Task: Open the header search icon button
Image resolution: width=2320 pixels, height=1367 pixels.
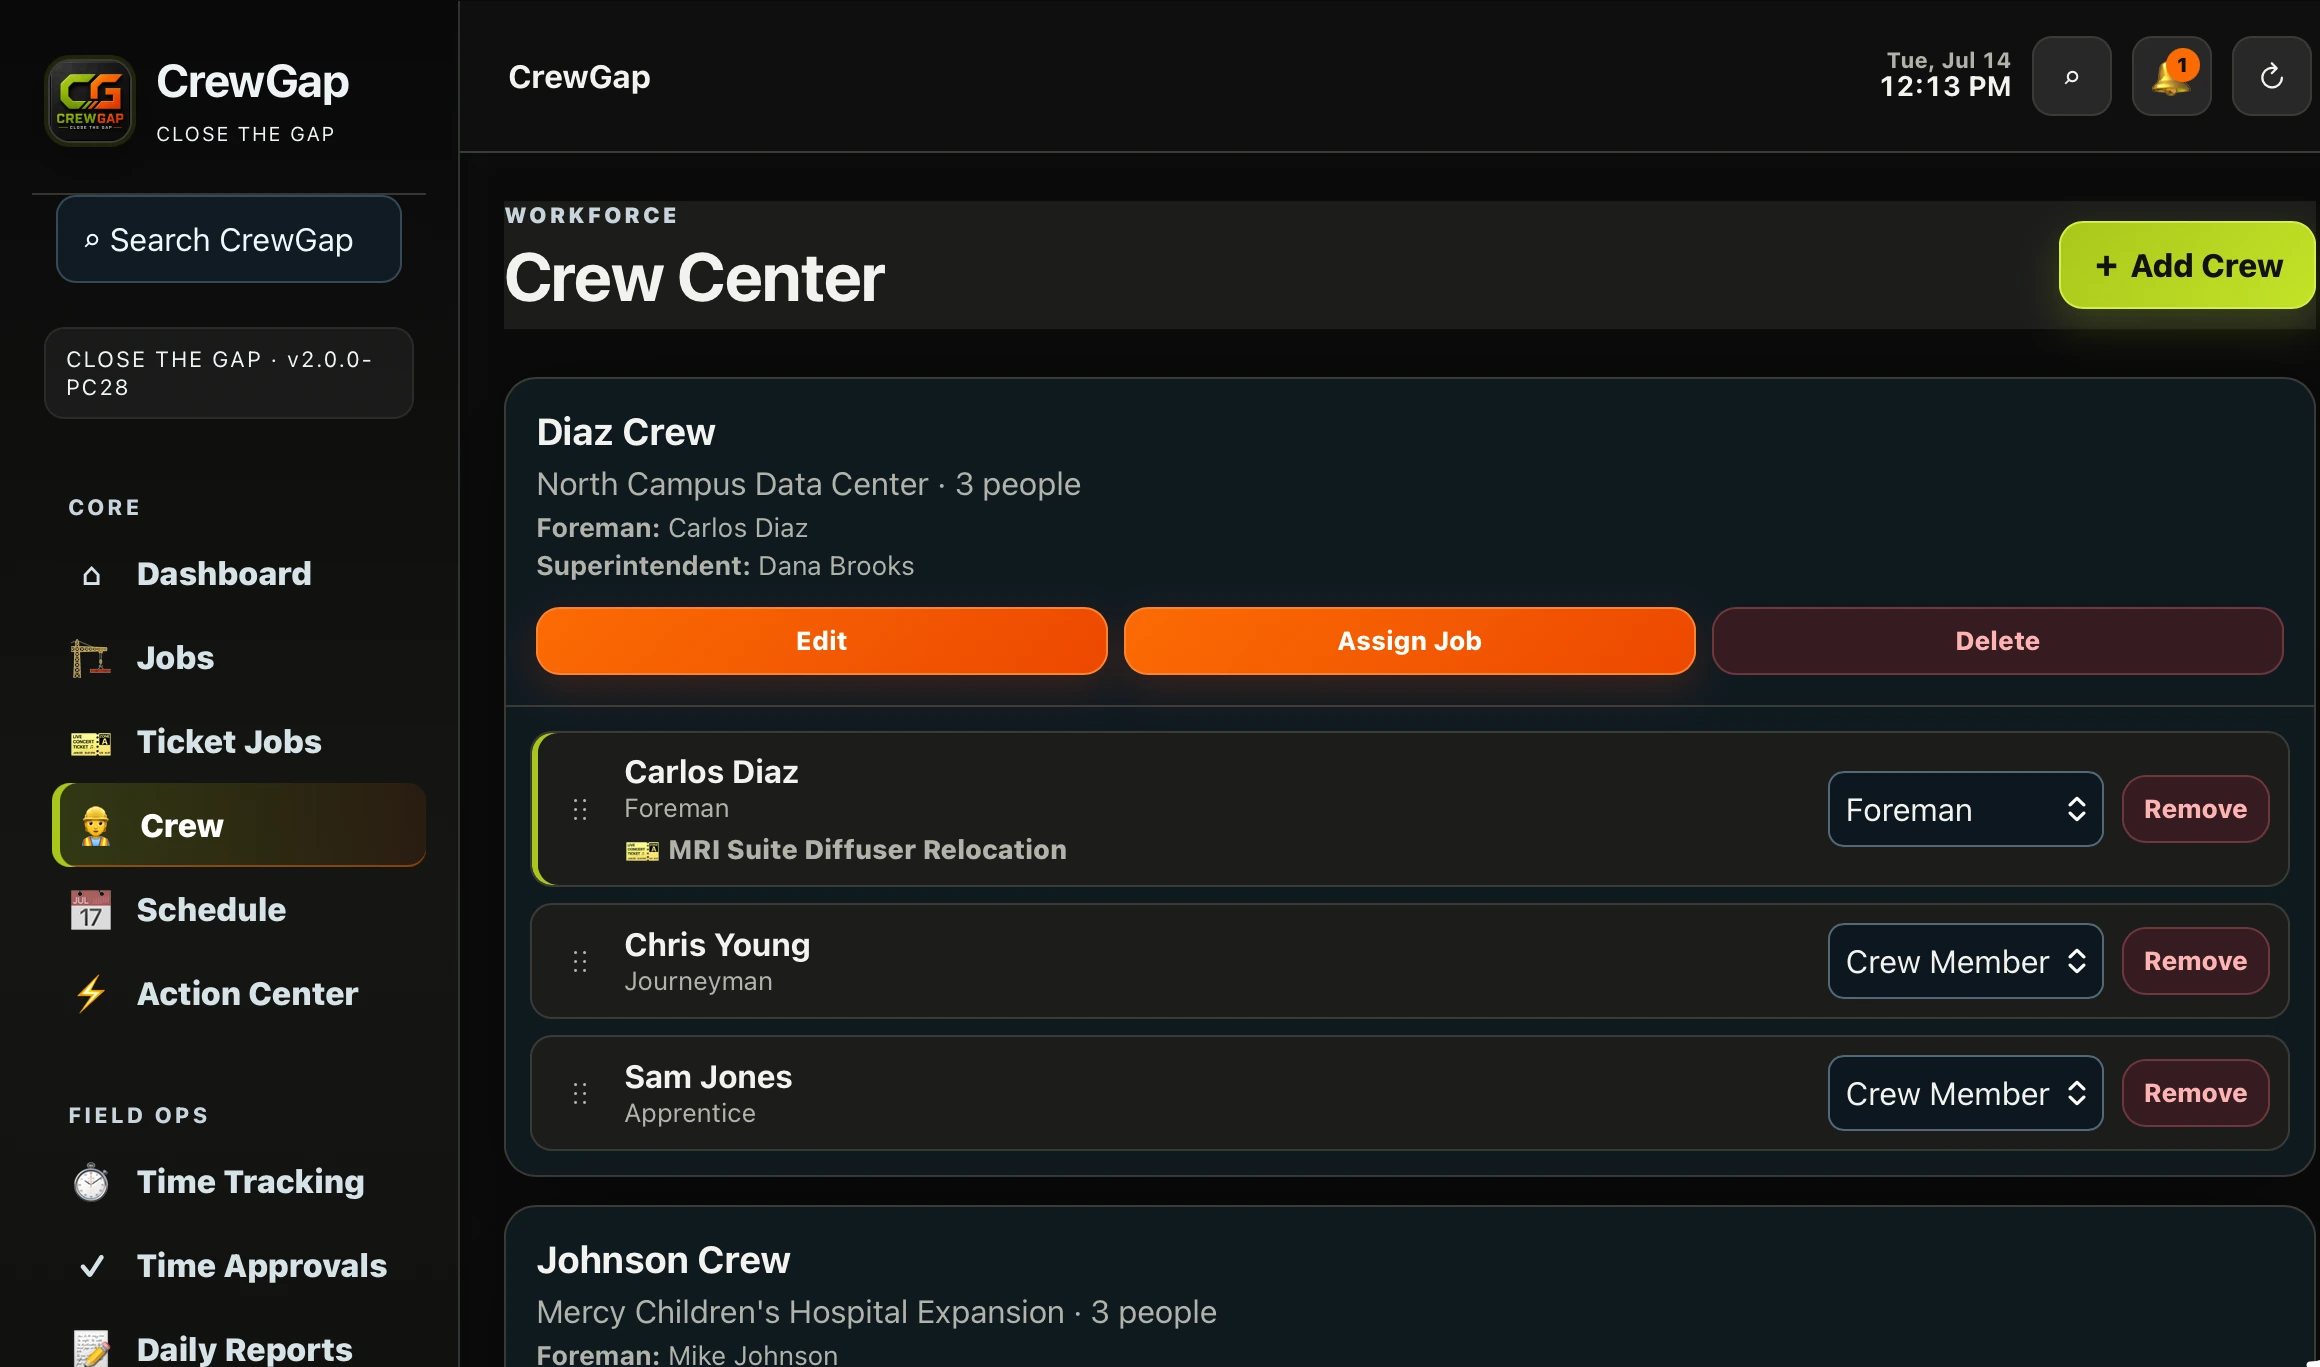Action: (x=2071, y=77)
